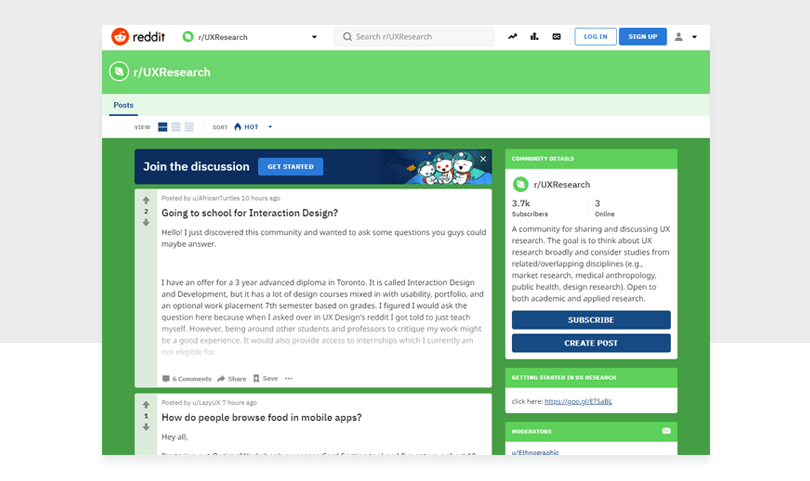Open the user profile icon menu

678,37
